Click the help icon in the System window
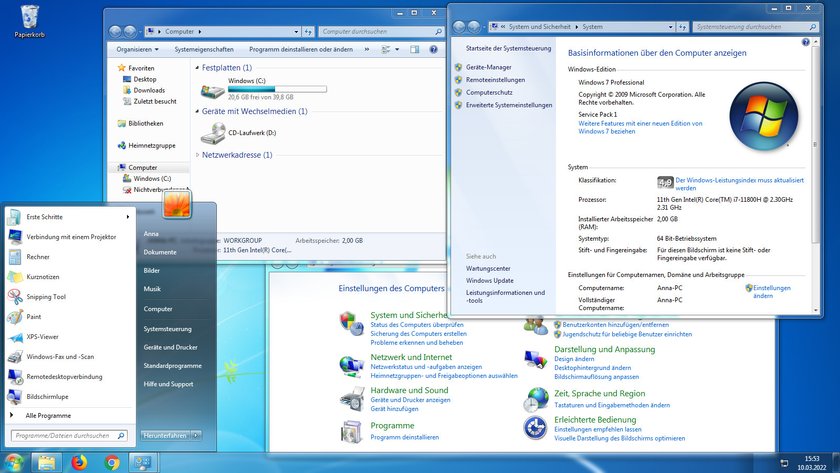Image resolution: width=840 pixels, height=473 pixels. pos(805,42)
